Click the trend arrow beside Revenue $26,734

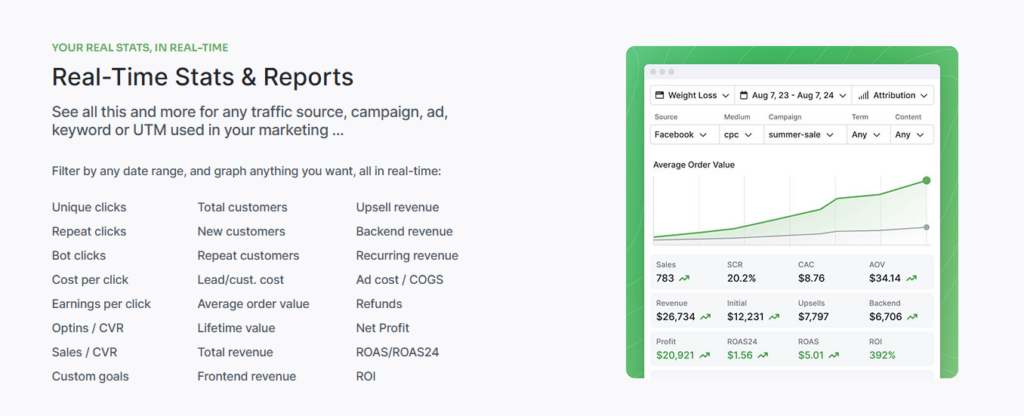click(x=705, y=316)
